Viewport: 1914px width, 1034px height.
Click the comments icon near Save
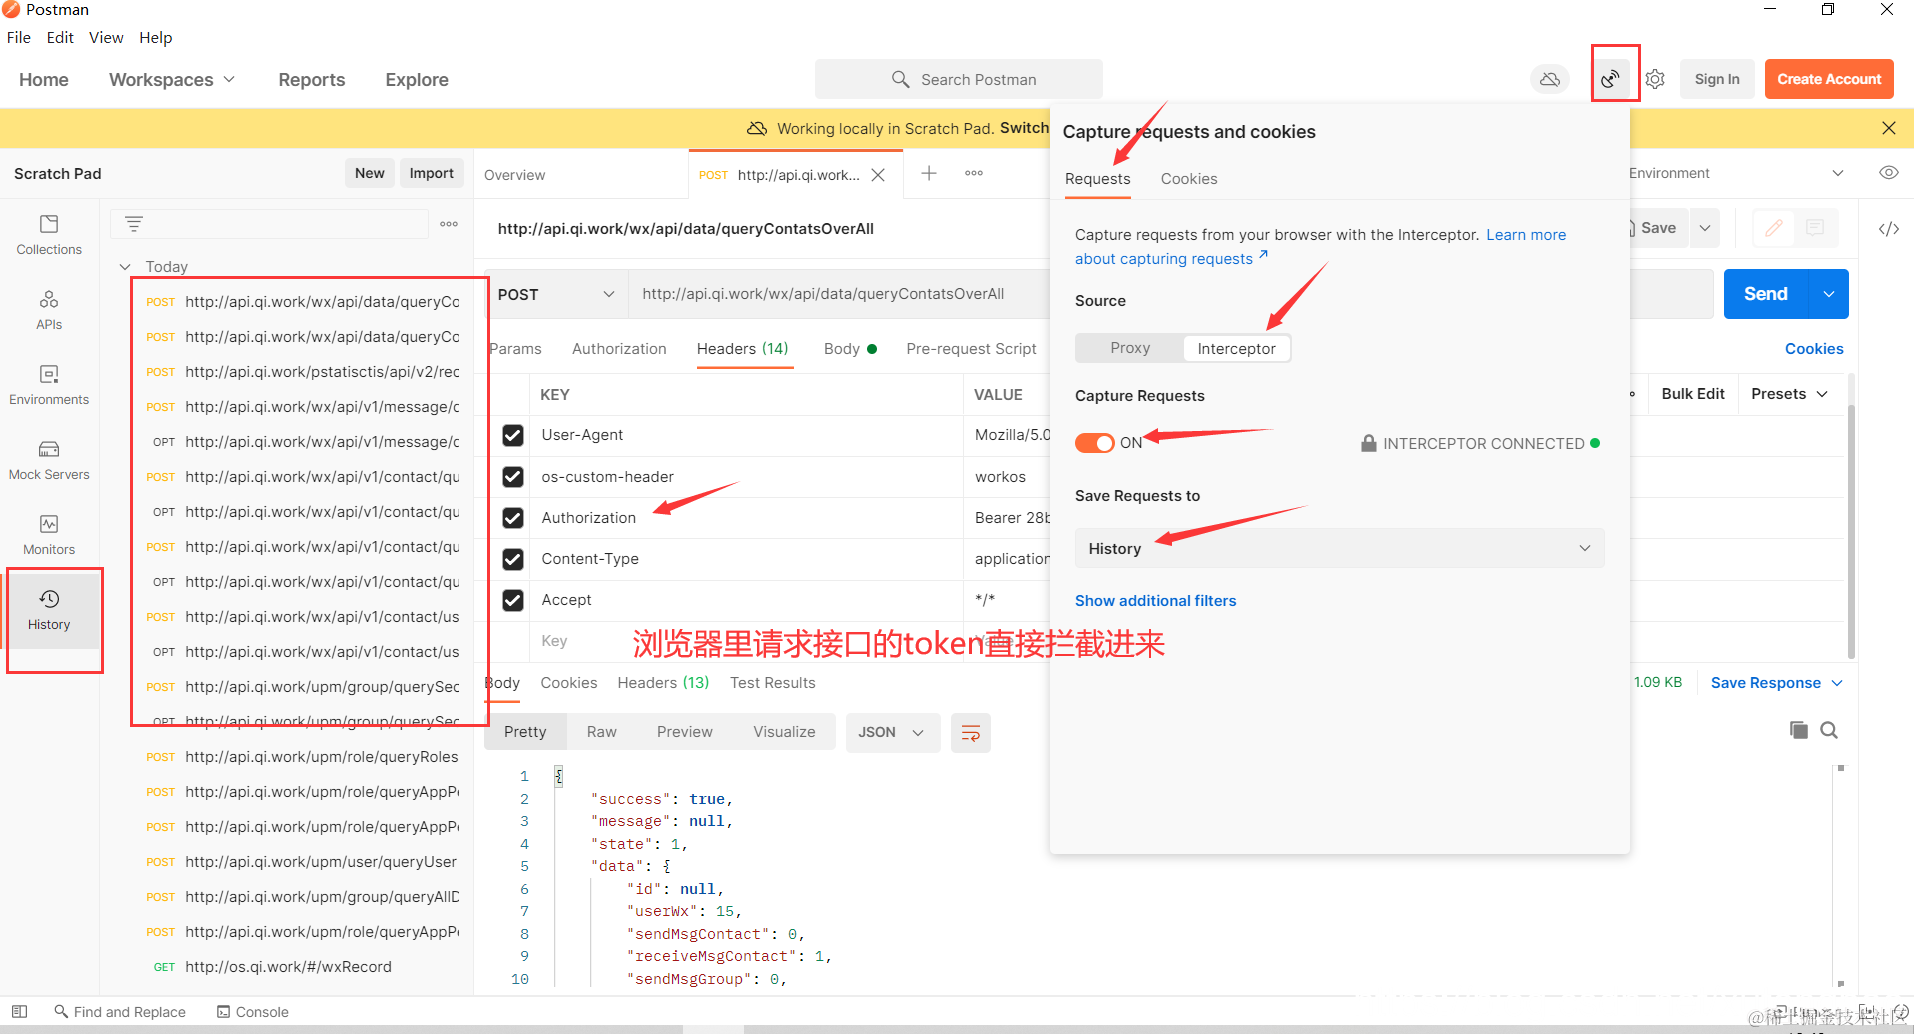[1815, 228]
